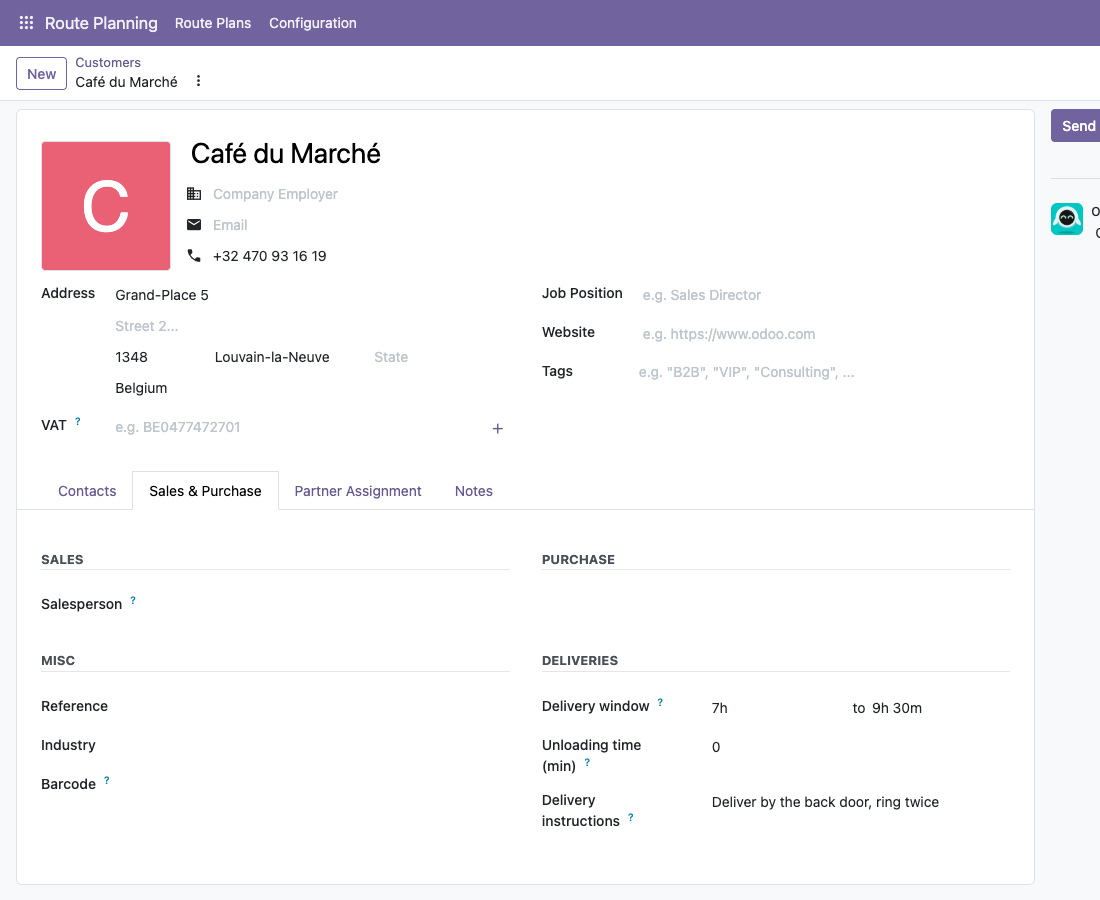Click the Delivery instructions text field

coord(860,802)
